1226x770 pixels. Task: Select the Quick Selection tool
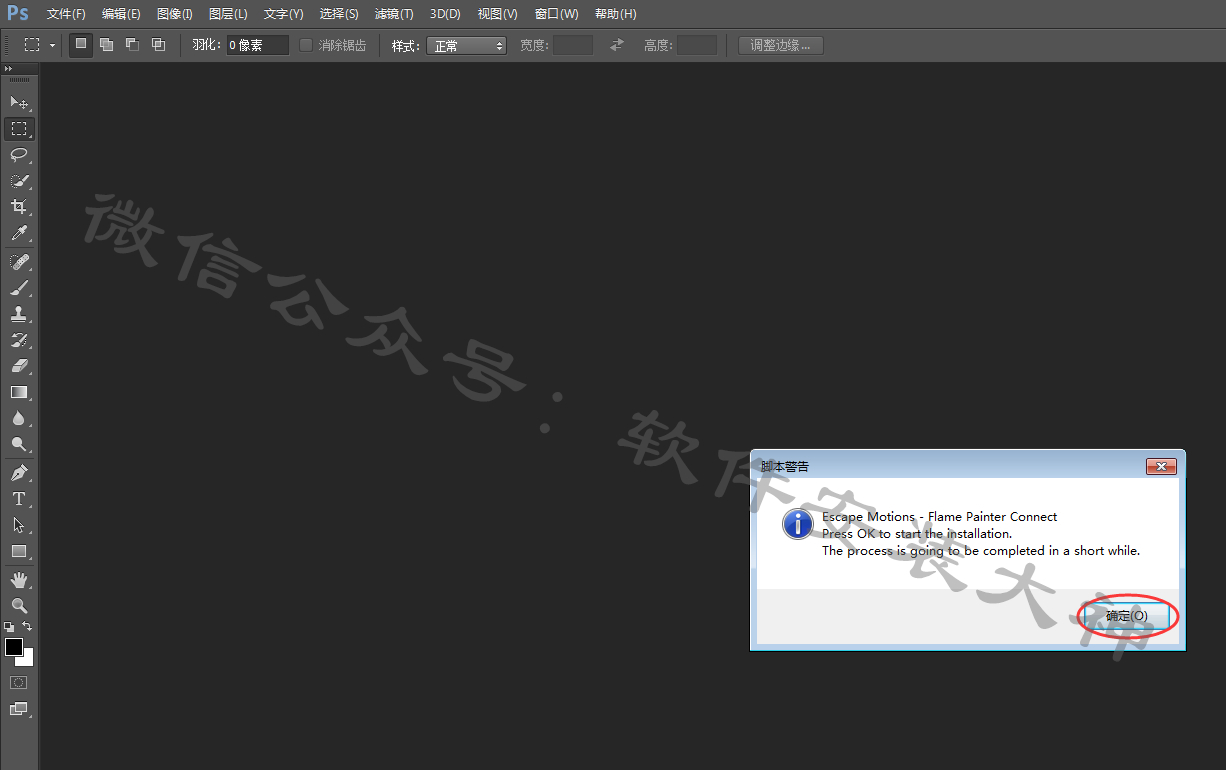click(19, 181)
